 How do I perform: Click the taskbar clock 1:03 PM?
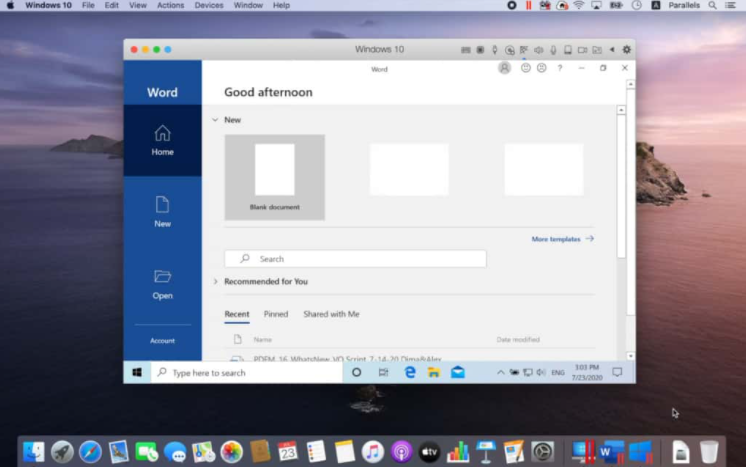pos(587,372)
